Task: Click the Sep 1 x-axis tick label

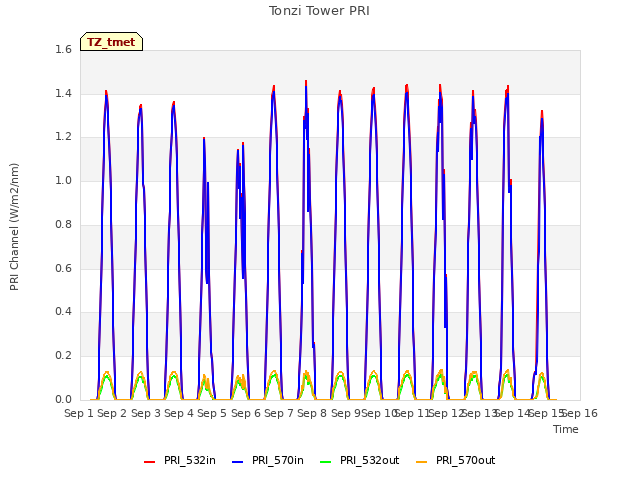Action: (79, 413)
